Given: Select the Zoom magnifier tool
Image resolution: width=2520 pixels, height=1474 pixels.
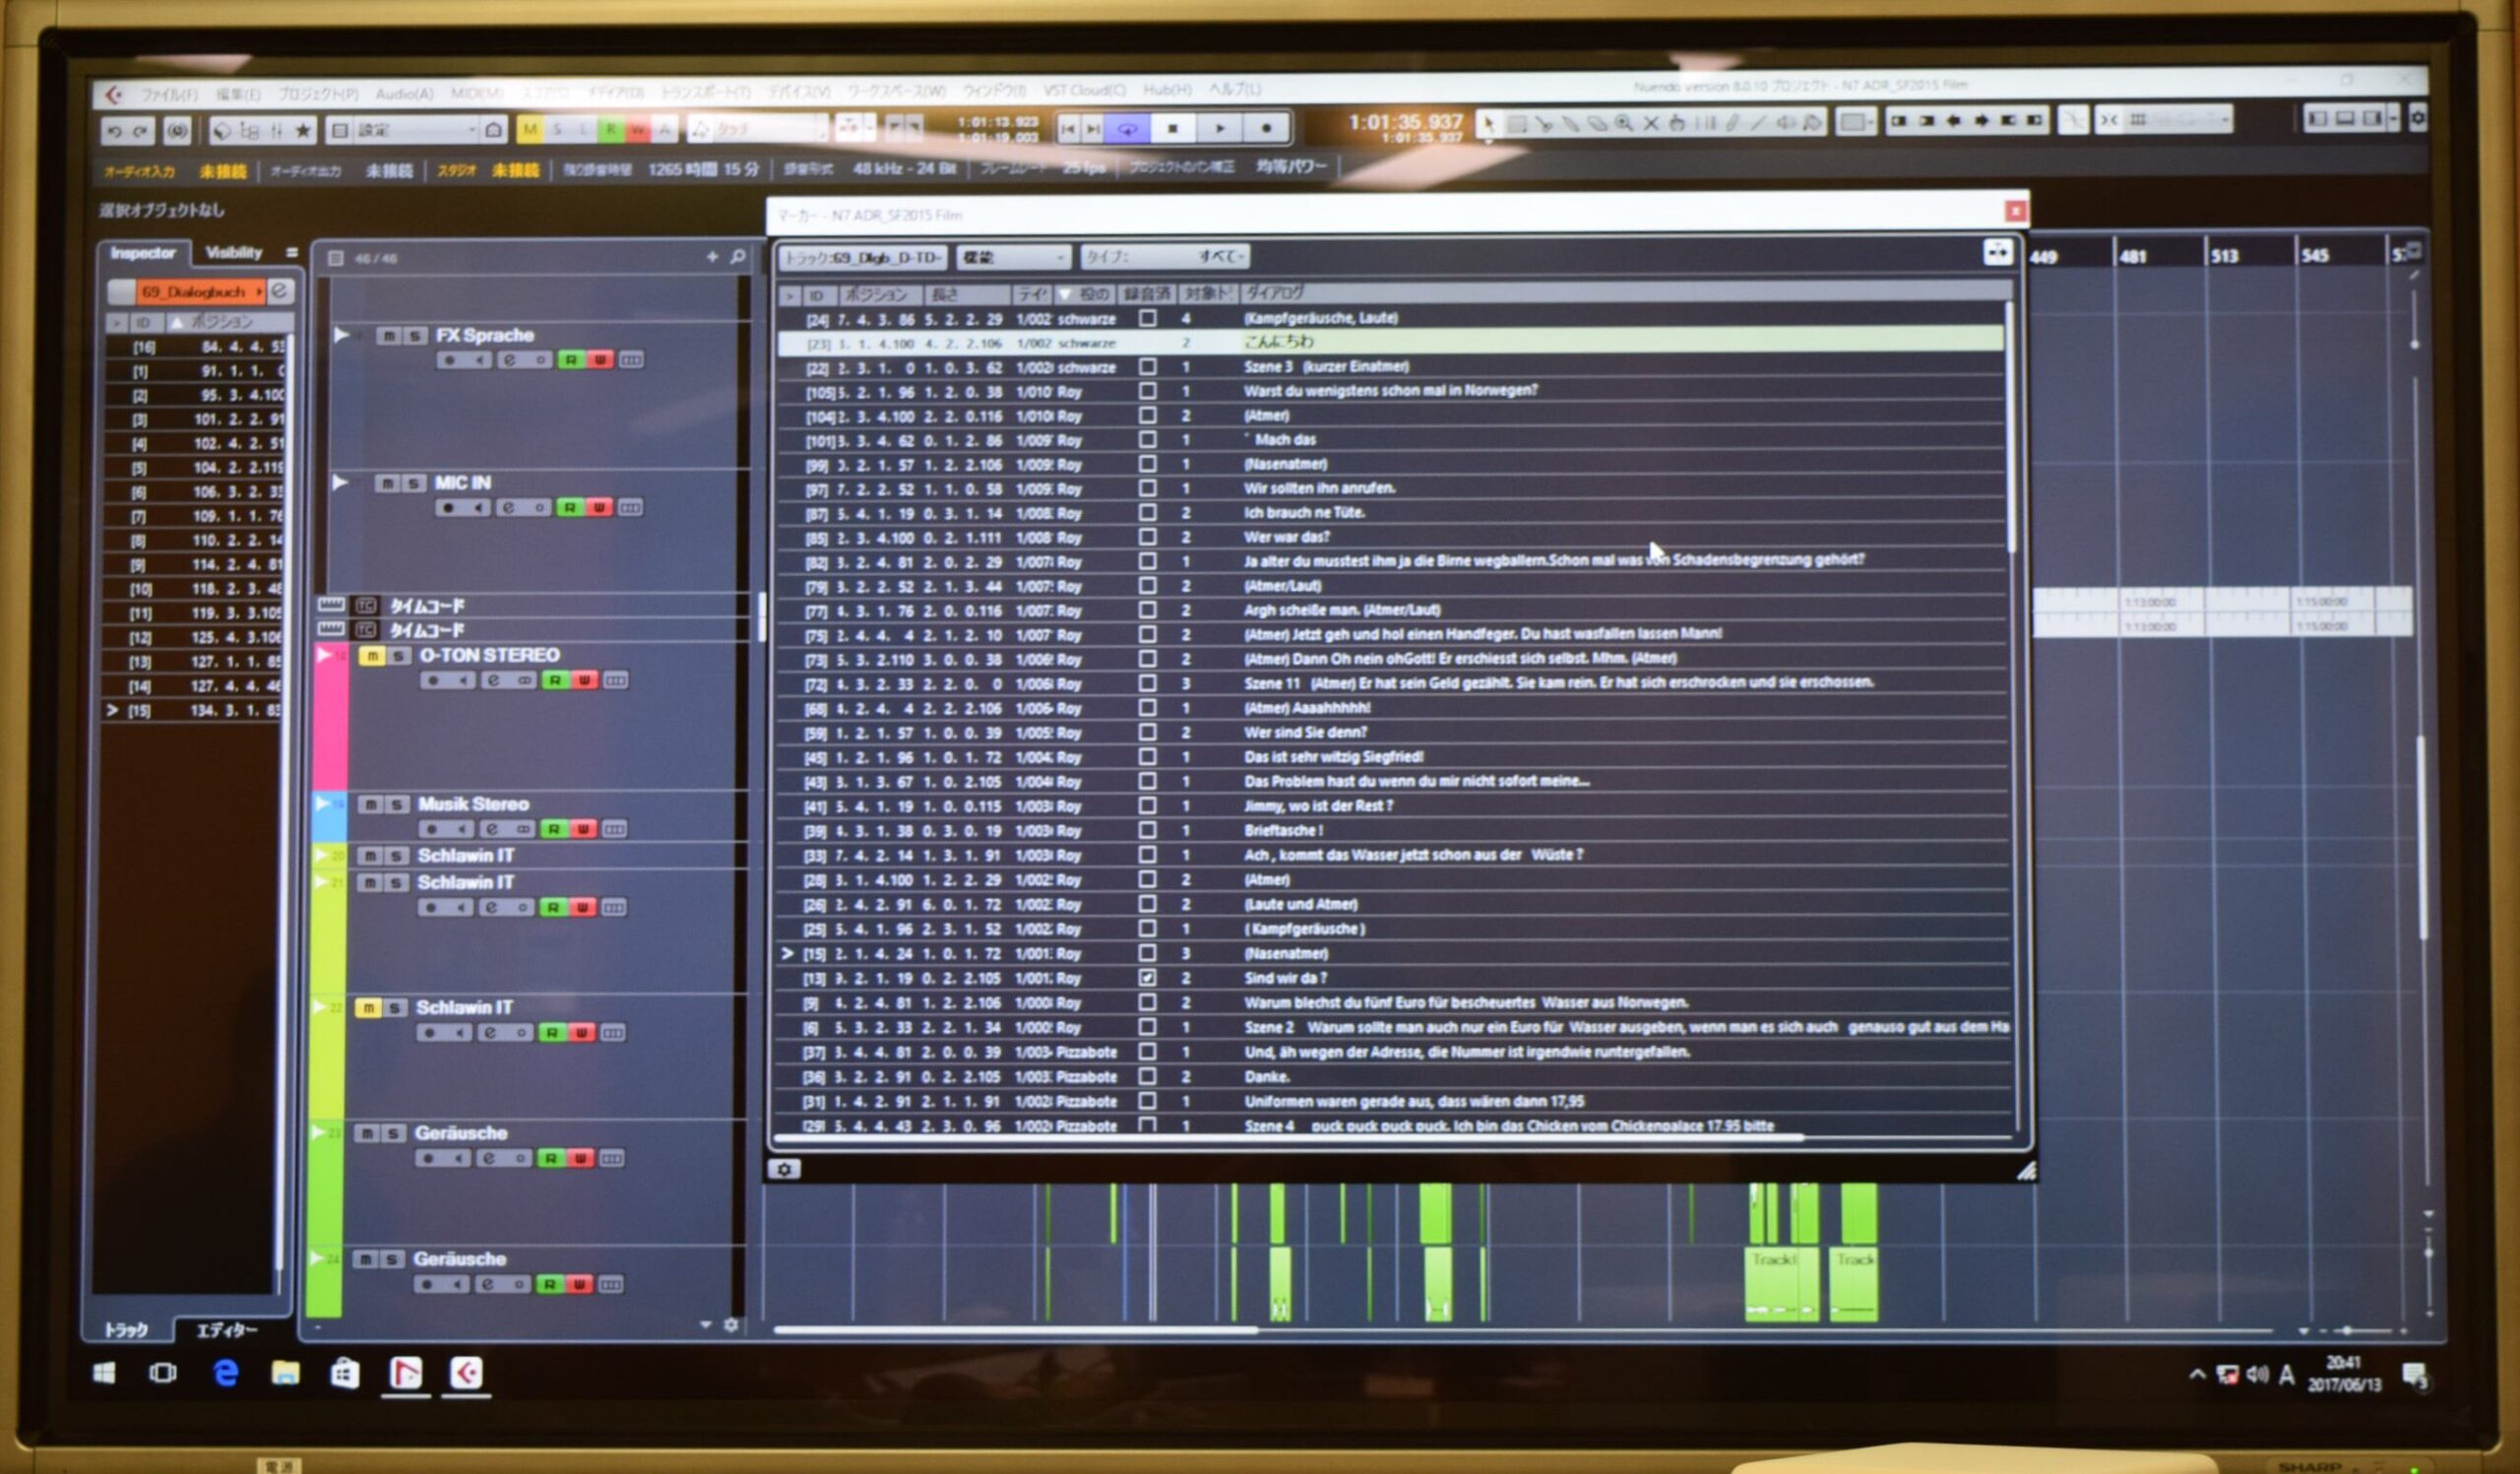Looking at the screenshot, I should (1623, 124).
